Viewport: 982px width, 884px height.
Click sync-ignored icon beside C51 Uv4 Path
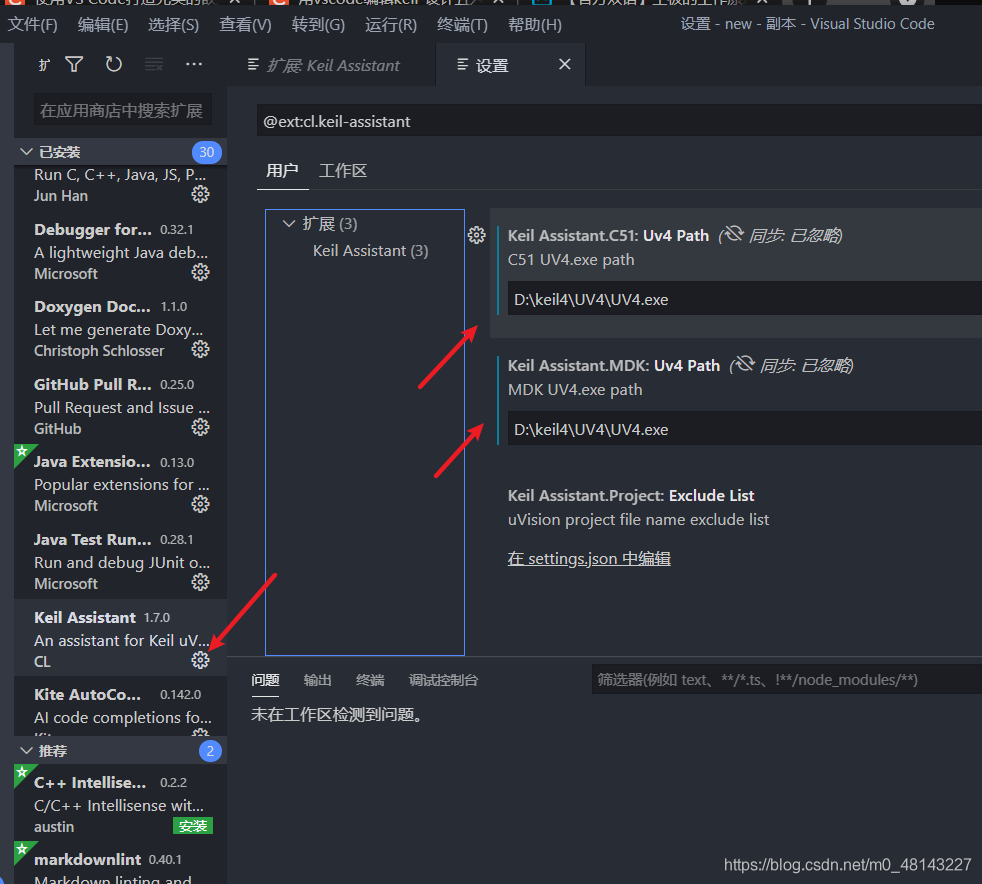[734, 234]
